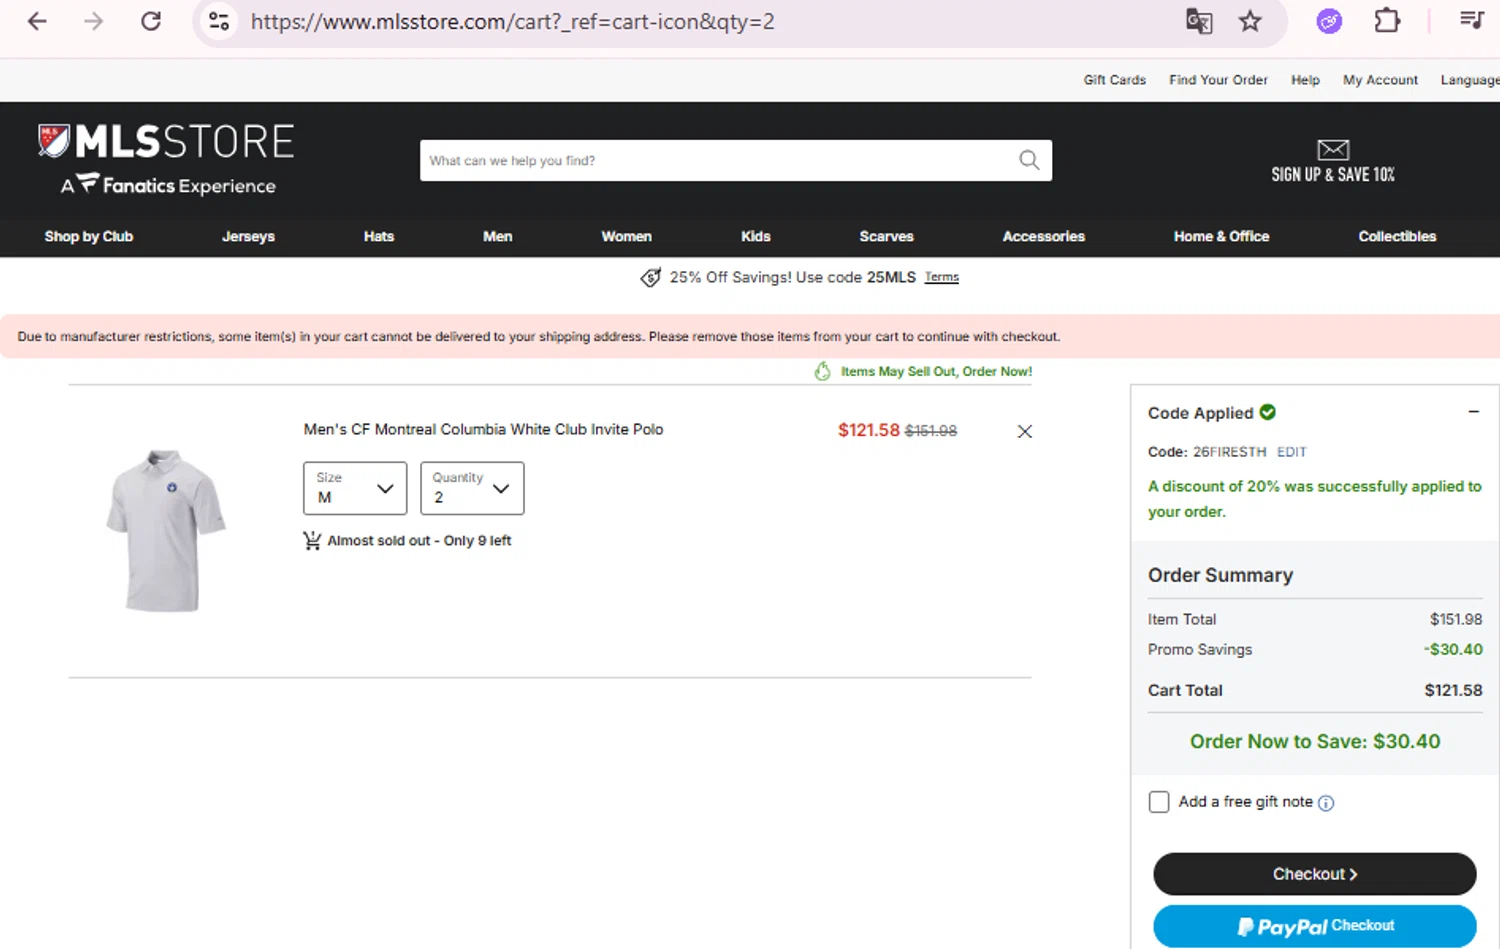Click the 'A Fanatics Experience' tagline
Image resolution: width=1500 pixels, height=949 pixels.
(168, 185)
